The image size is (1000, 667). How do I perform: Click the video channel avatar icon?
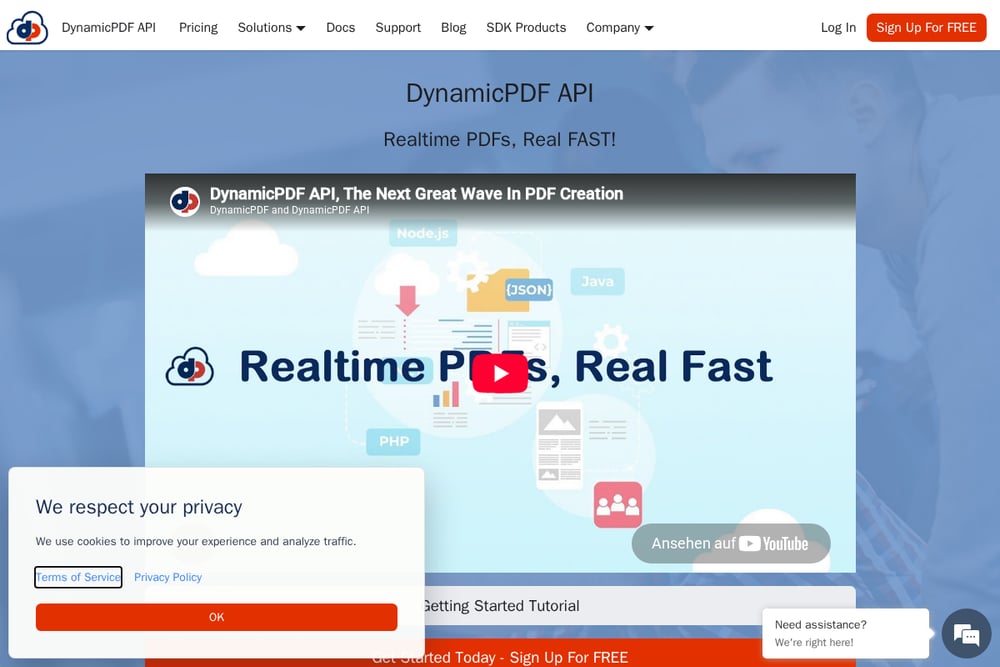185,202
